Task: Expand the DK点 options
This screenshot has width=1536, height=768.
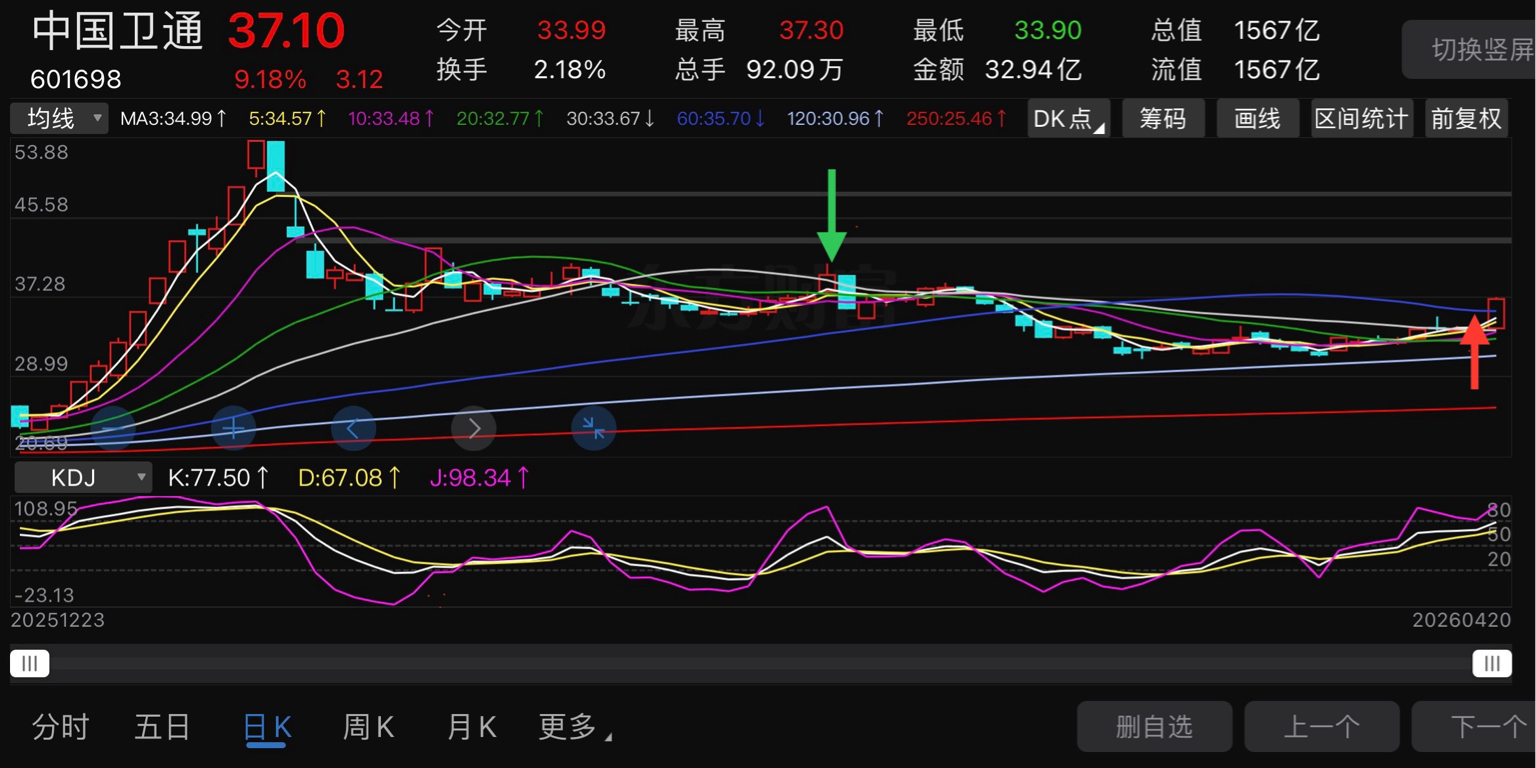Action: (x=1068, y=119)
